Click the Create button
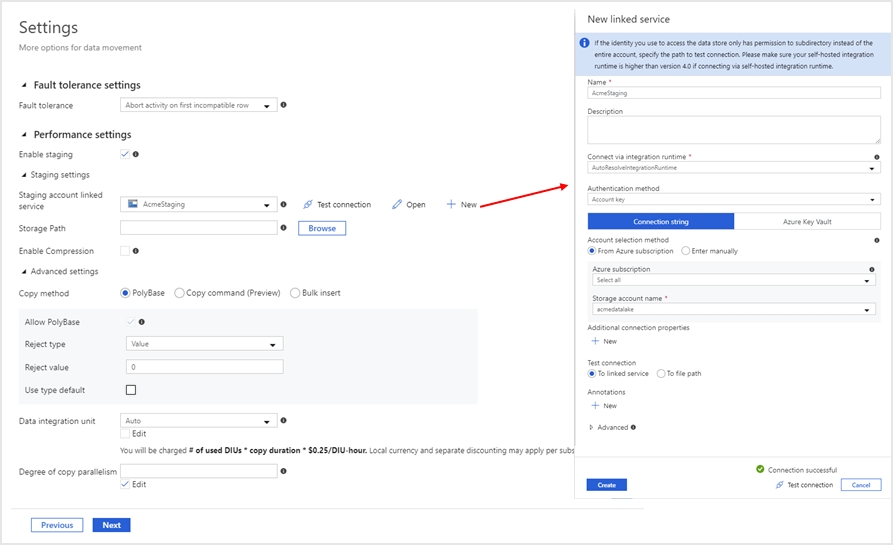 607,485
